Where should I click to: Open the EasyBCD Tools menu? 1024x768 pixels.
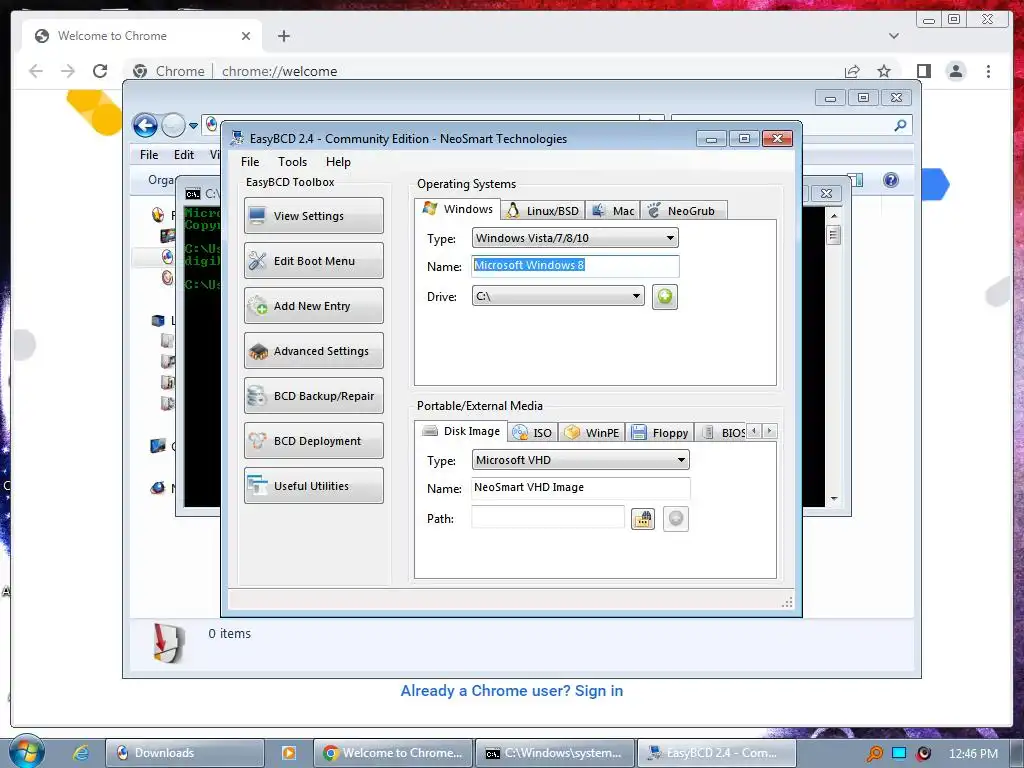point(292,162)
